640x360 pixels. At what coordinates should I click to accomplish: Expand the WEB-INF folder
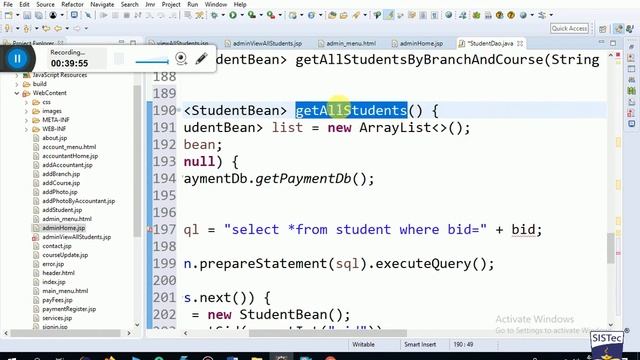tap(26, 129)
